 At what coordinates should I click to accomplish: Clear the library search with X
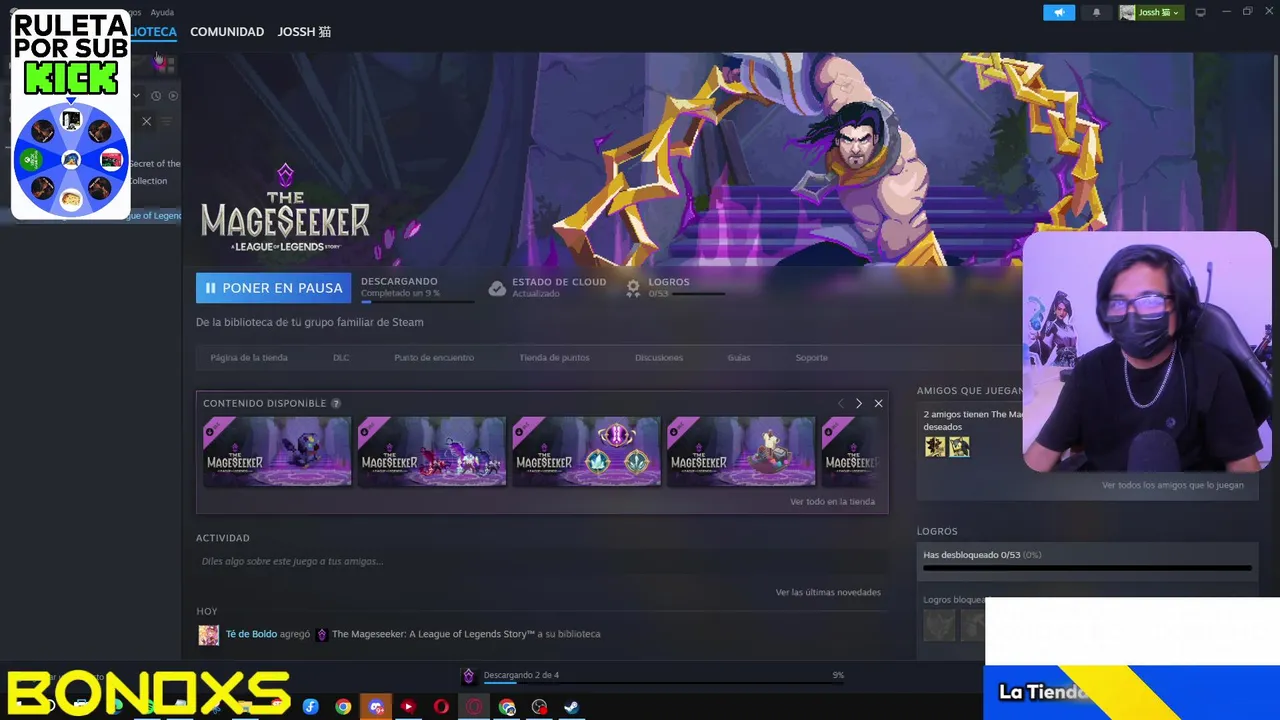(146, 121)
